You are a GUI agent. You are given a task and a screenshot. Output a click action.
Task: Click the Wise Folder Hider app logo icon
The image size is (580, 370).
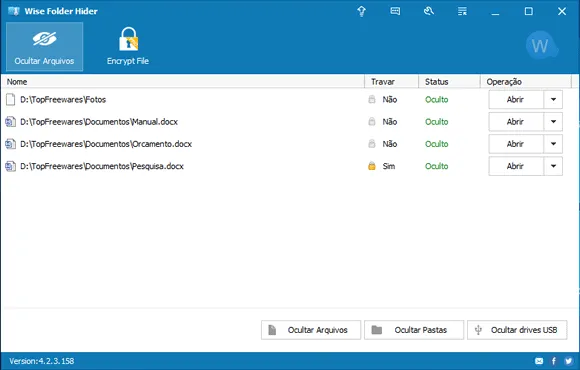point(14,11)
